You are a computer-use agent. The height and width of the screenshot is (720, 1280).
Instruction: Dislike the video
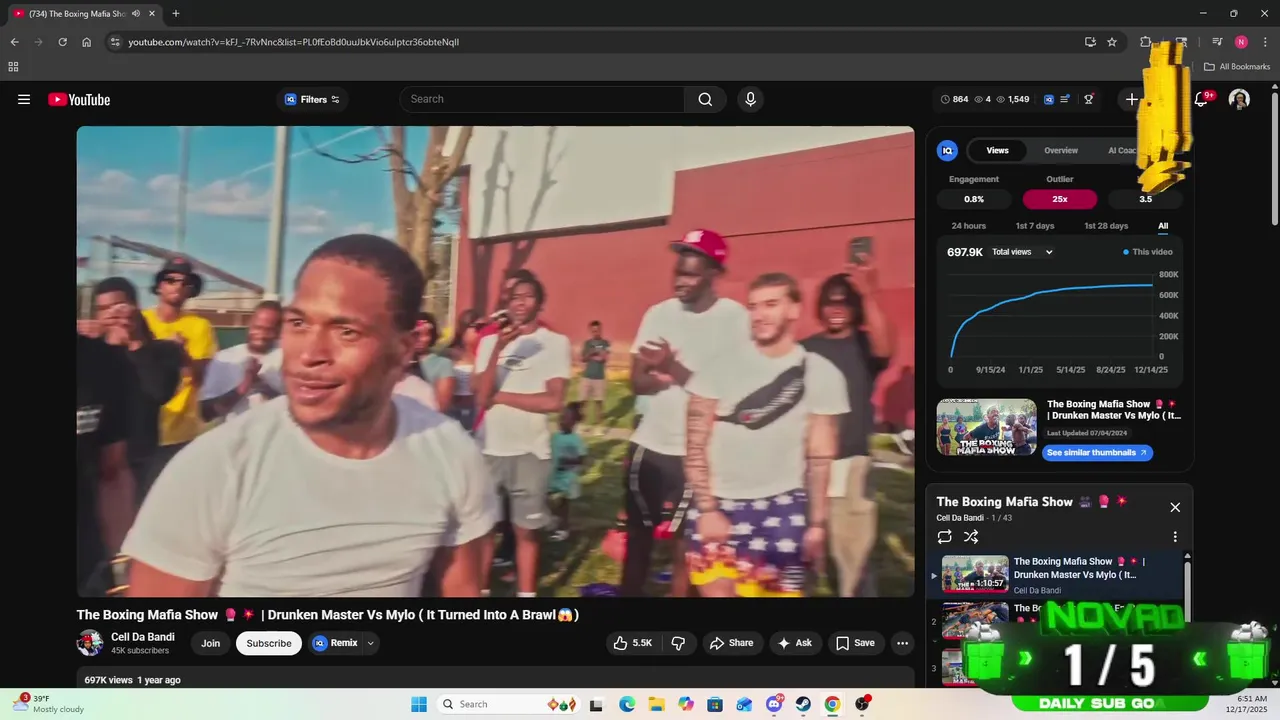[677, 643]
